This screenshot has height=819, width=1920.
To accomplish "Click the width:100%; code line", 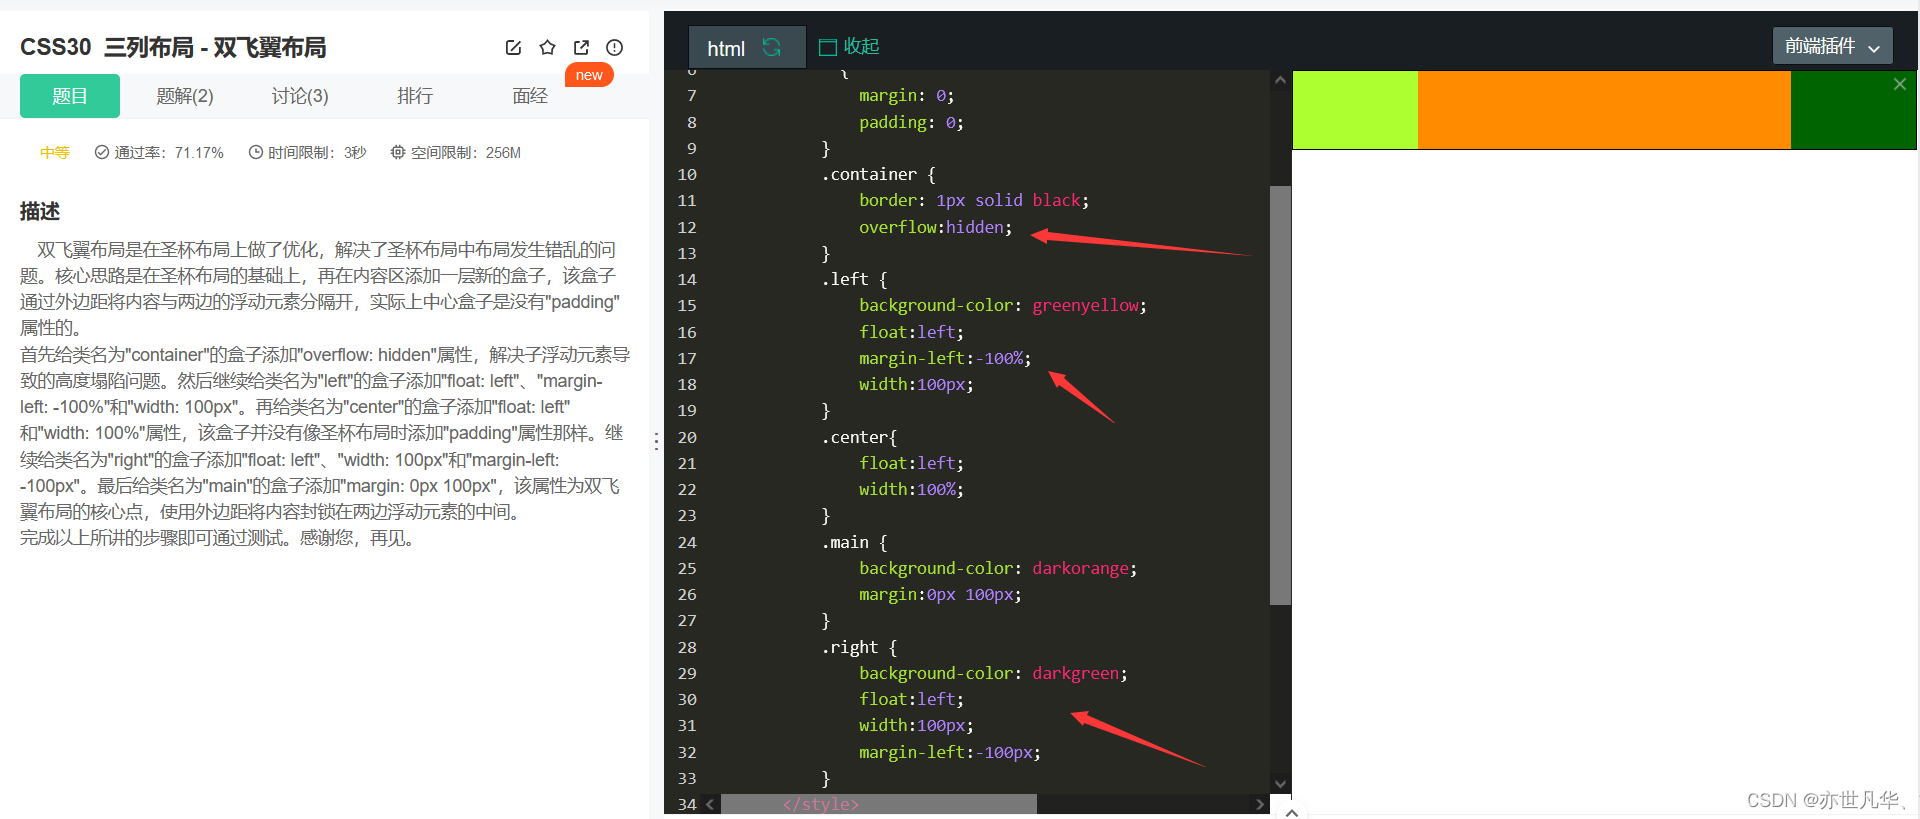I will point(911,489).
